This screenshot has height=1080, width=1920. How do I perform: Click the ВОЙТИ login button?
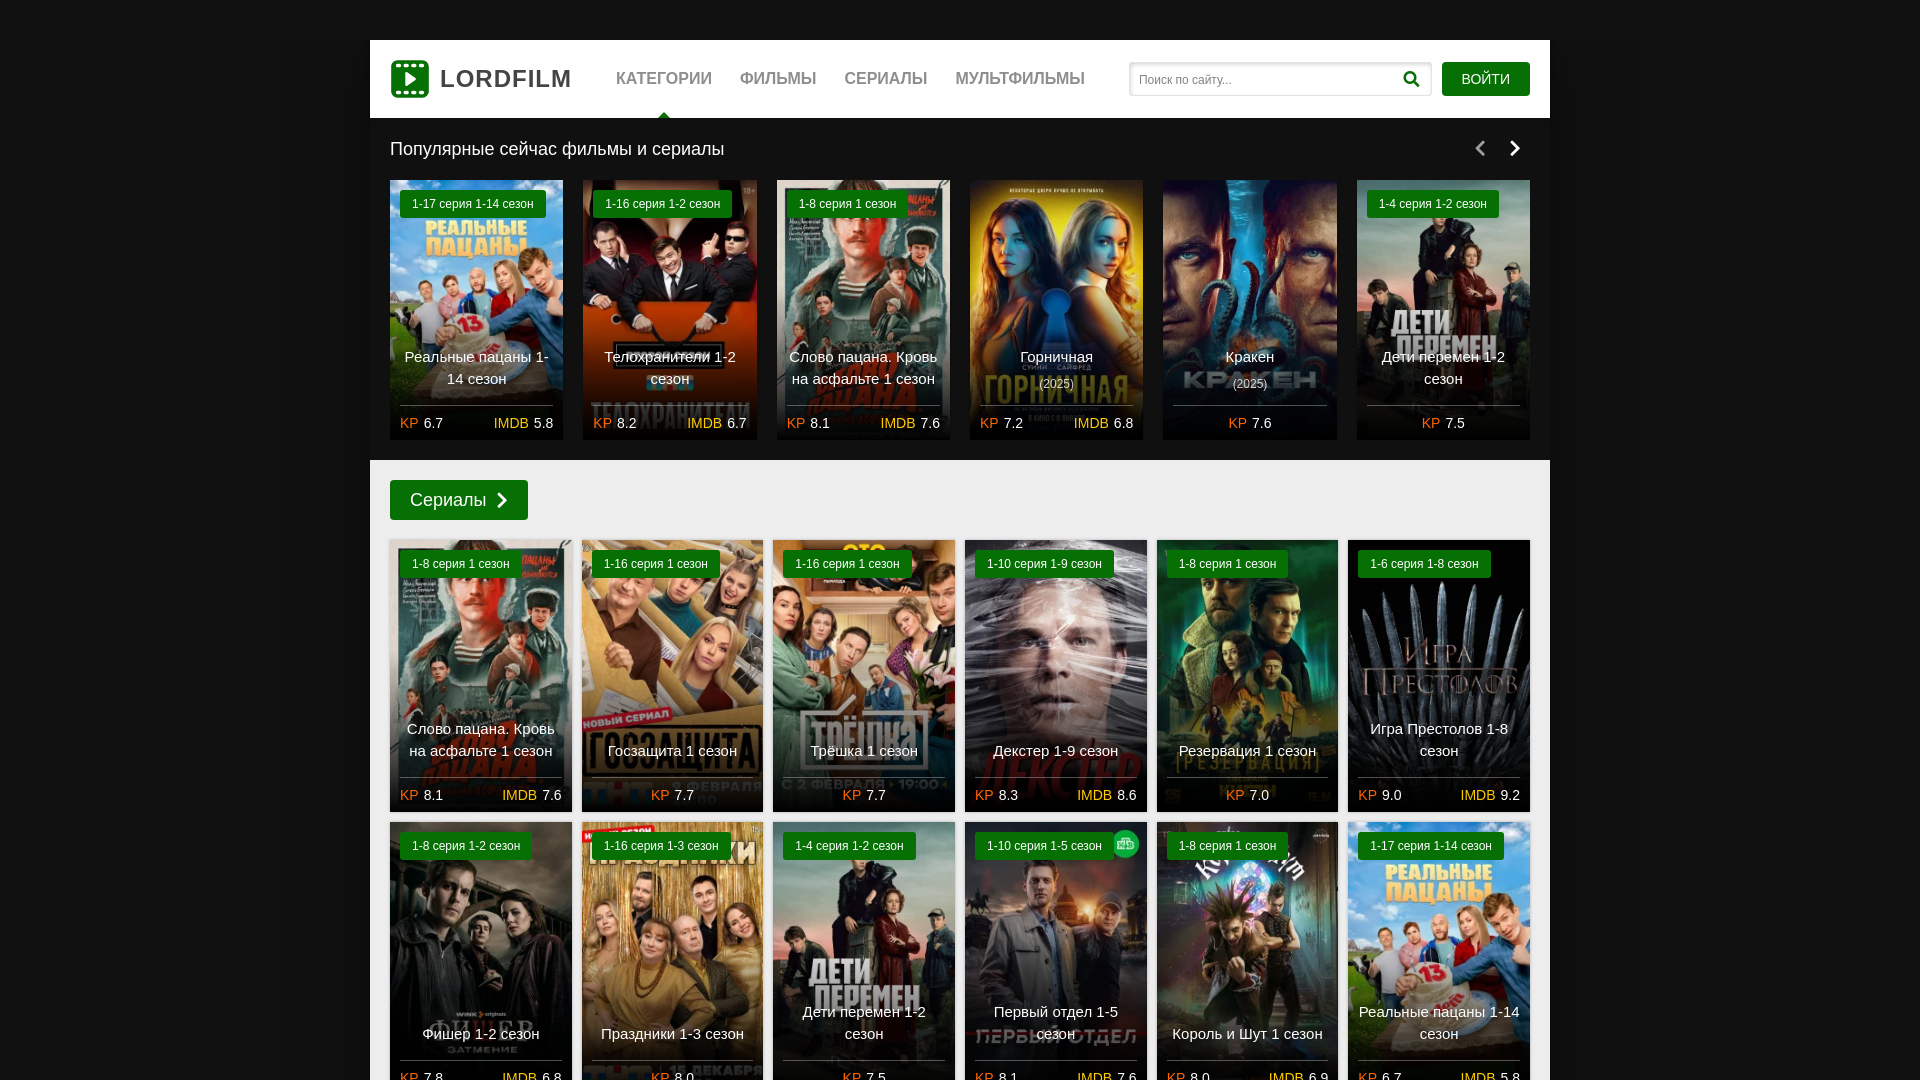(x=1486, y=79)
